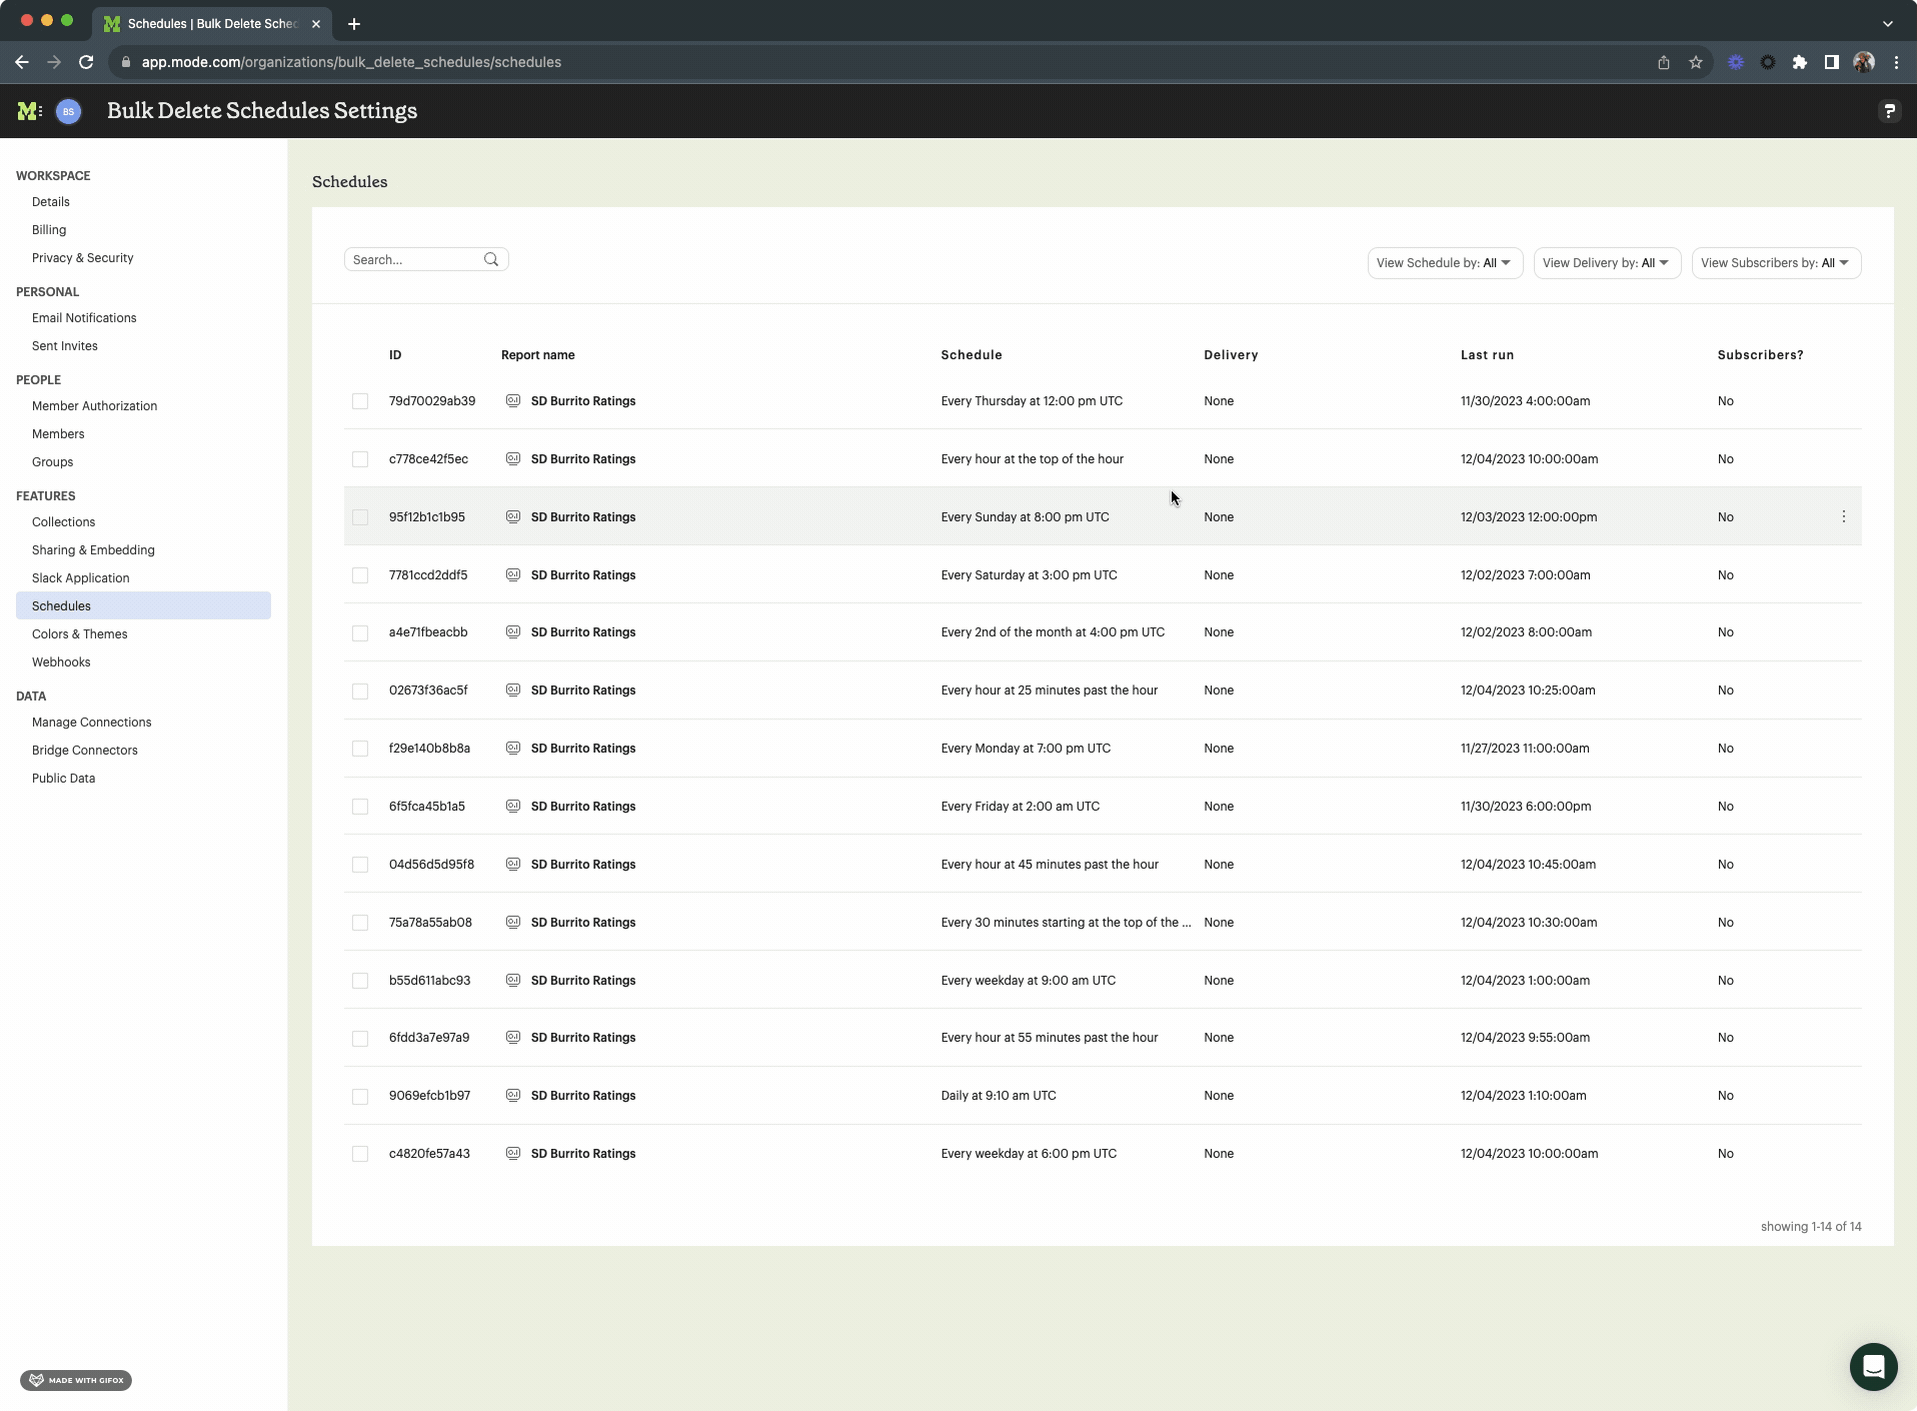
Task: Toggle the browser side panel icon
Action: (x=1832, y=62)
